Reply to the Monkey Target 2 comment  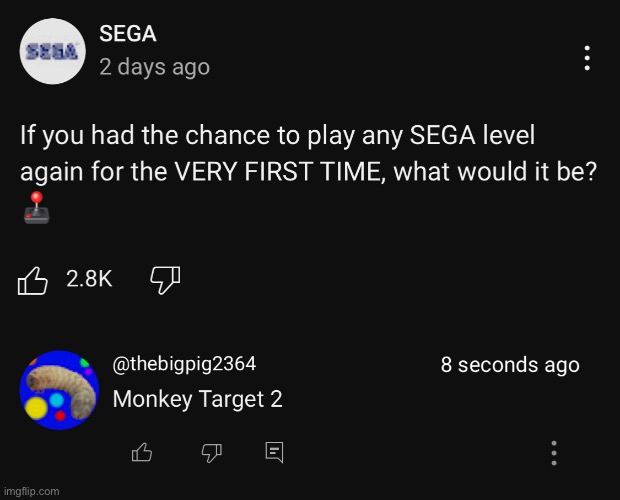coord(274,453)
